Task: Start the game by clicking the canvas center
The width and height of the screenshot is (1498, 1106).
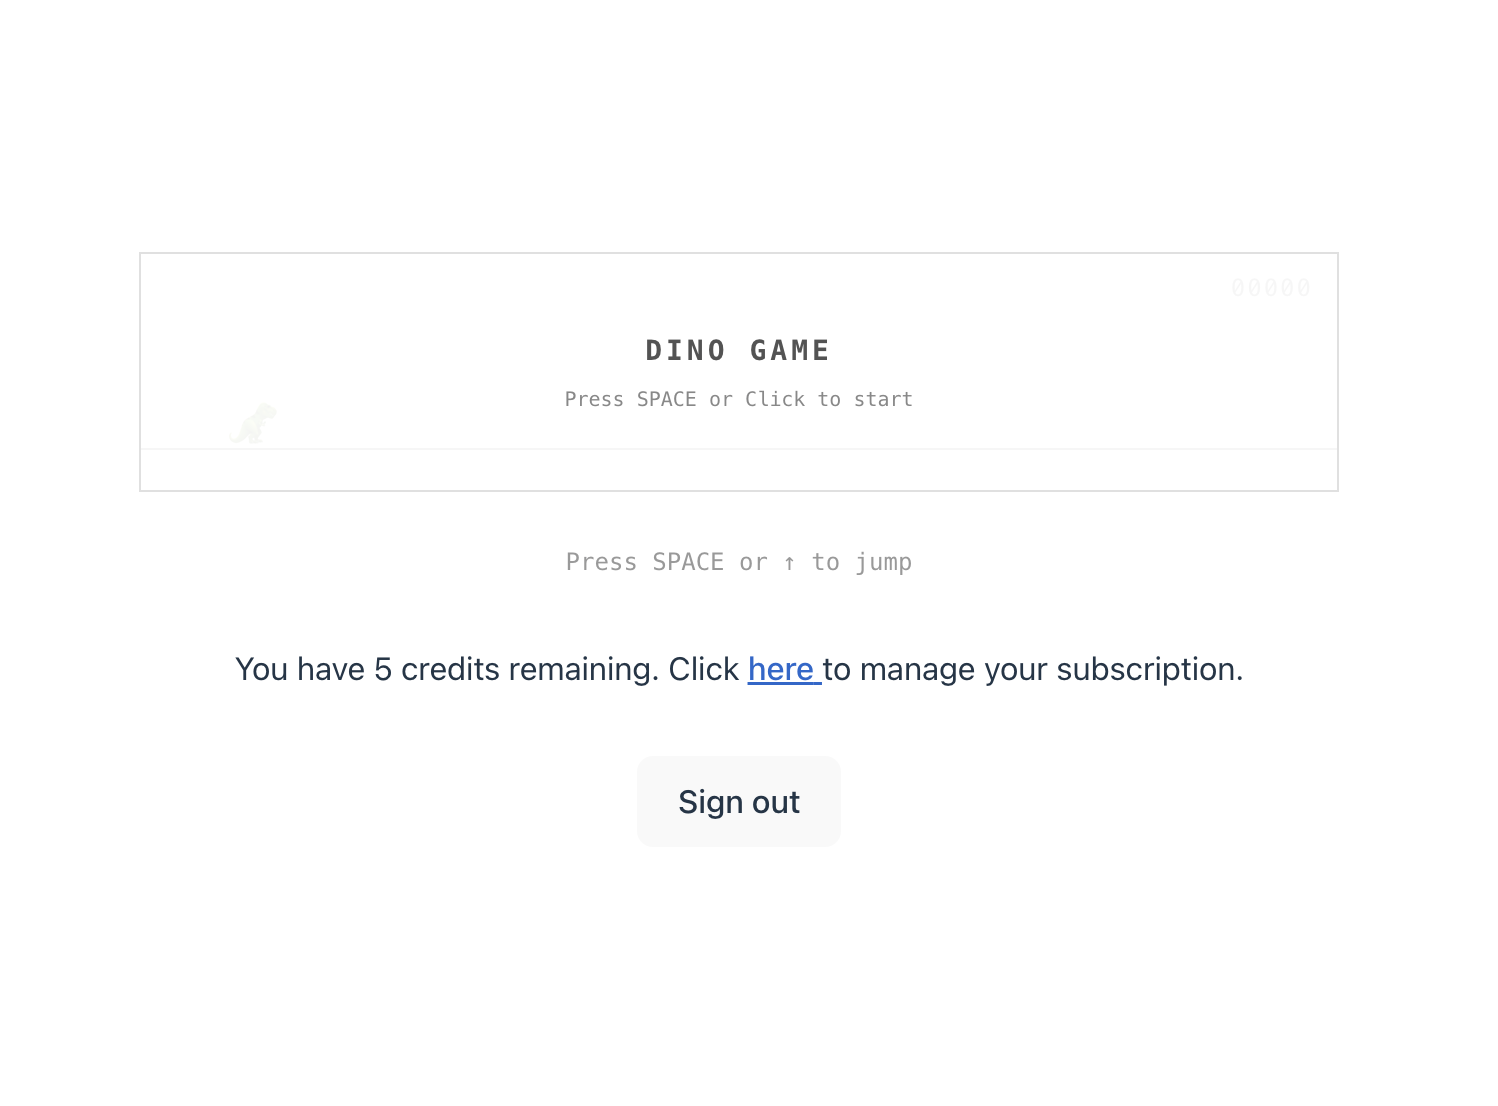Action: point(738,372)
